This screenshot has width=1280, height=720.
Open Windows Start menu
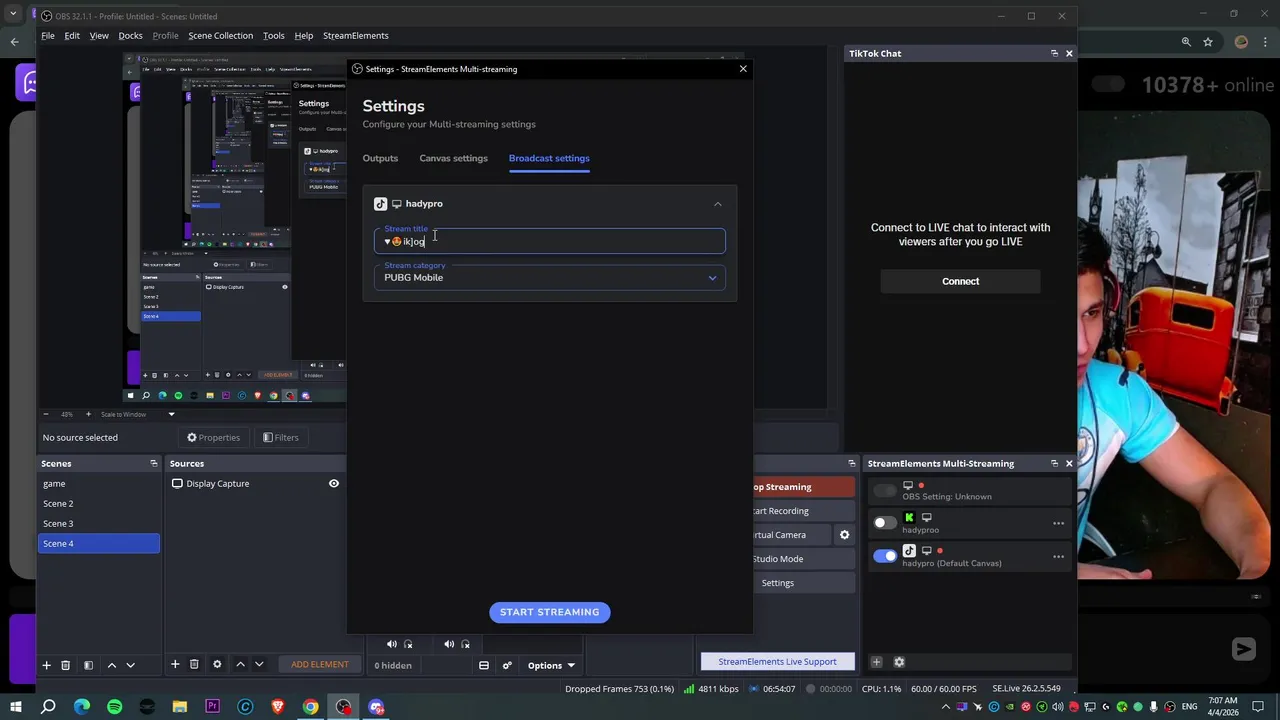pos(15,707)
